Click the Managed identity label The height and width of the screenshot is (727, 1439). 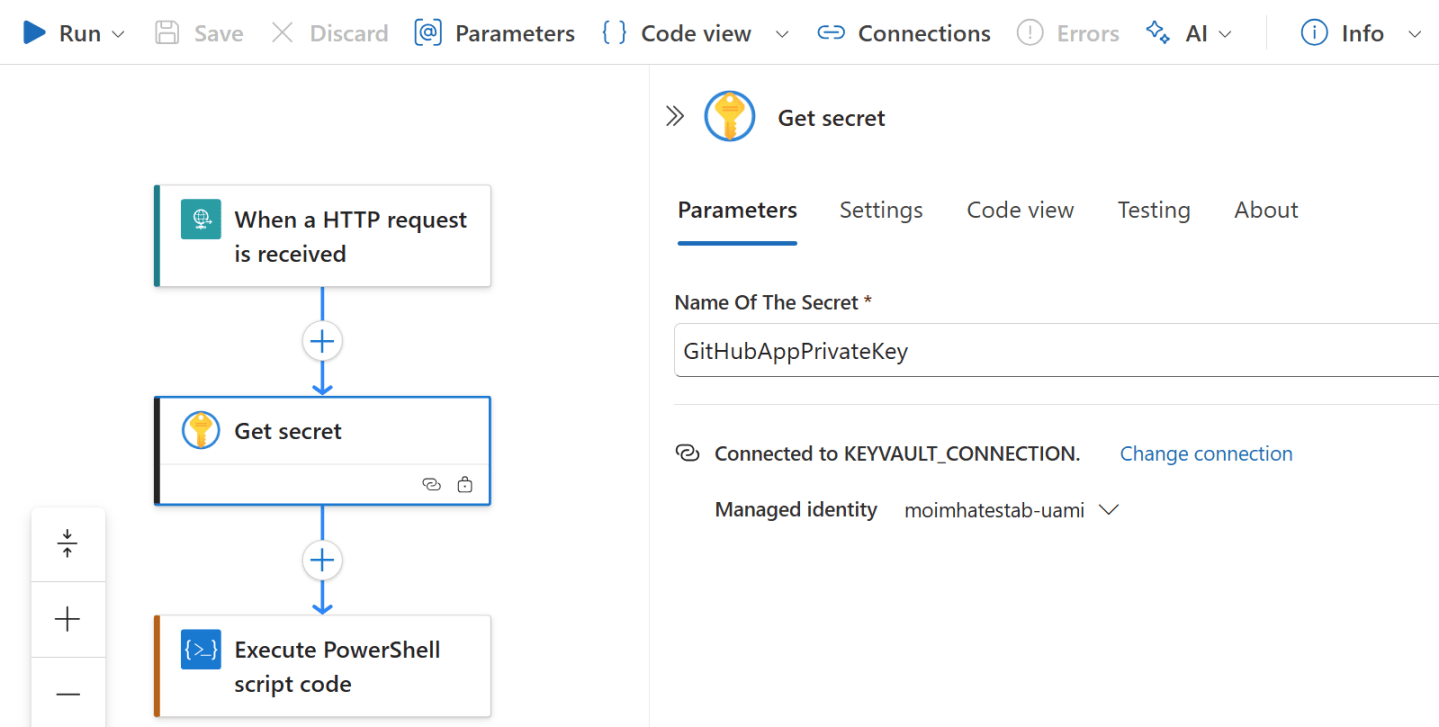(x=796, y=510)
